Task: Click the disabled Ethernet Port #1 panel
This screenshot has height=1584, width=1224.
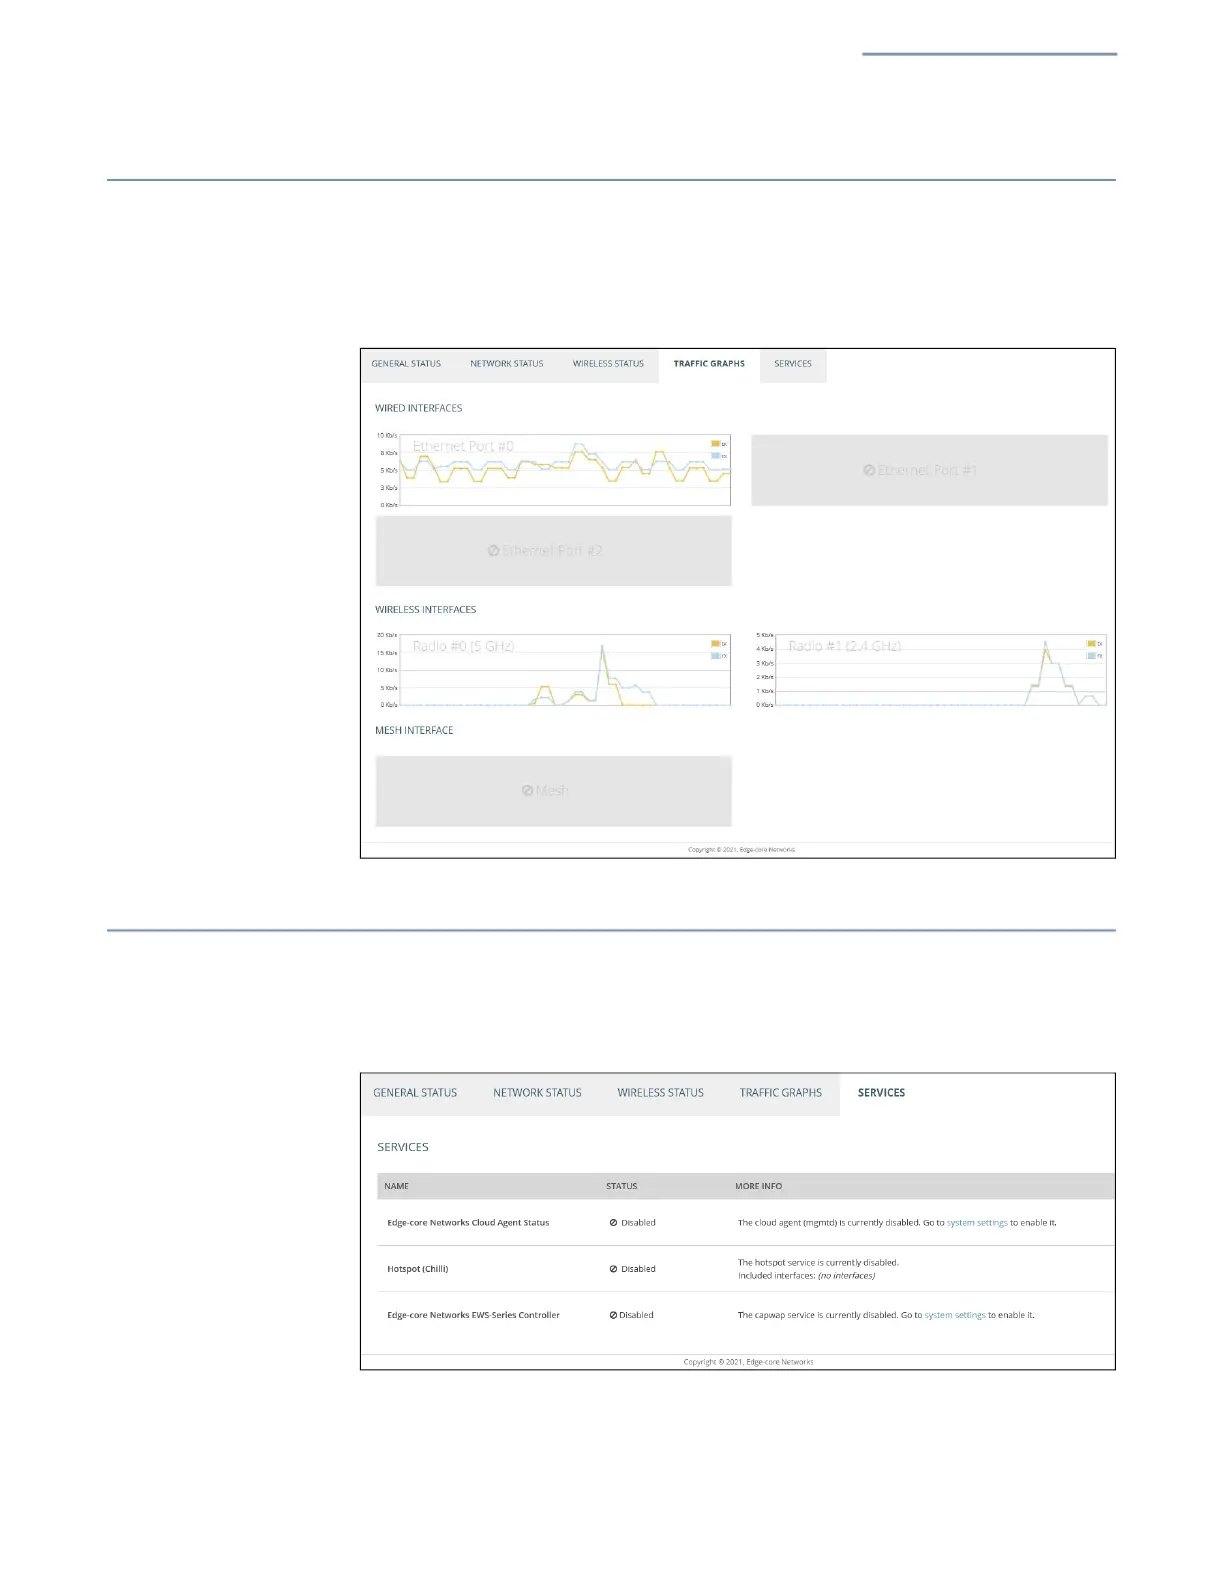Action: [929, 470]
